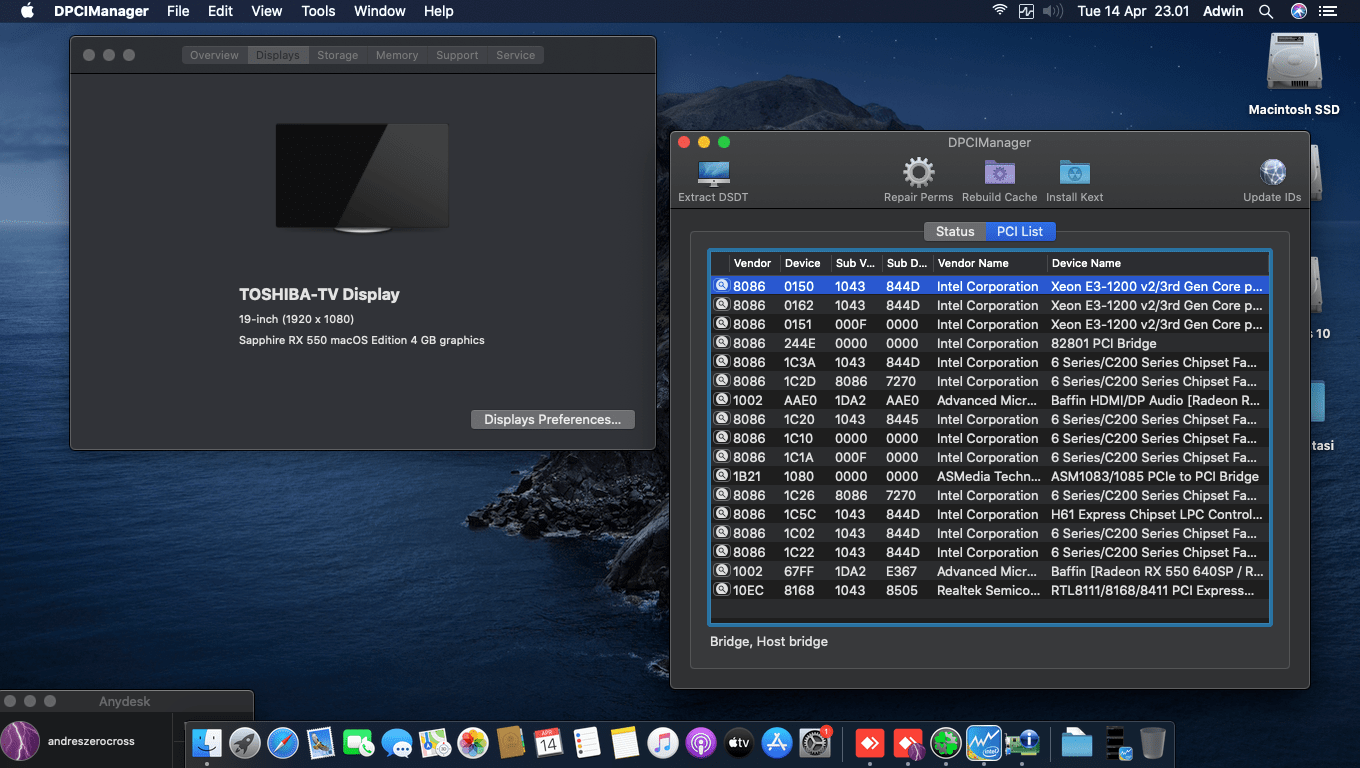Image resolution: width=1360 pixels, height=768 pixels.
Task: Sort the list by Device Name column
Action: click(x=1090, y=263)
